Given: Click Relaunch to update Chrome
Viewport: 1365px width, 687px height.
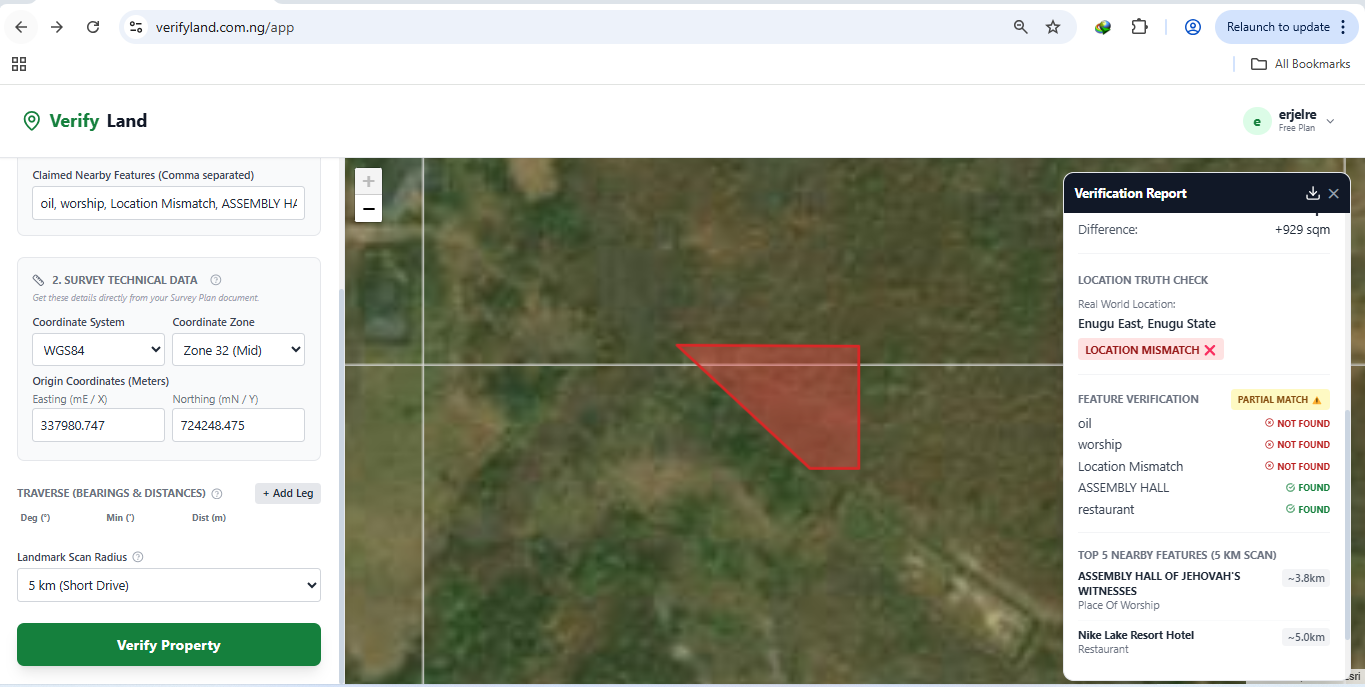Looking at the screenshot, I should pyautogui.click(x=1286, y=27).
